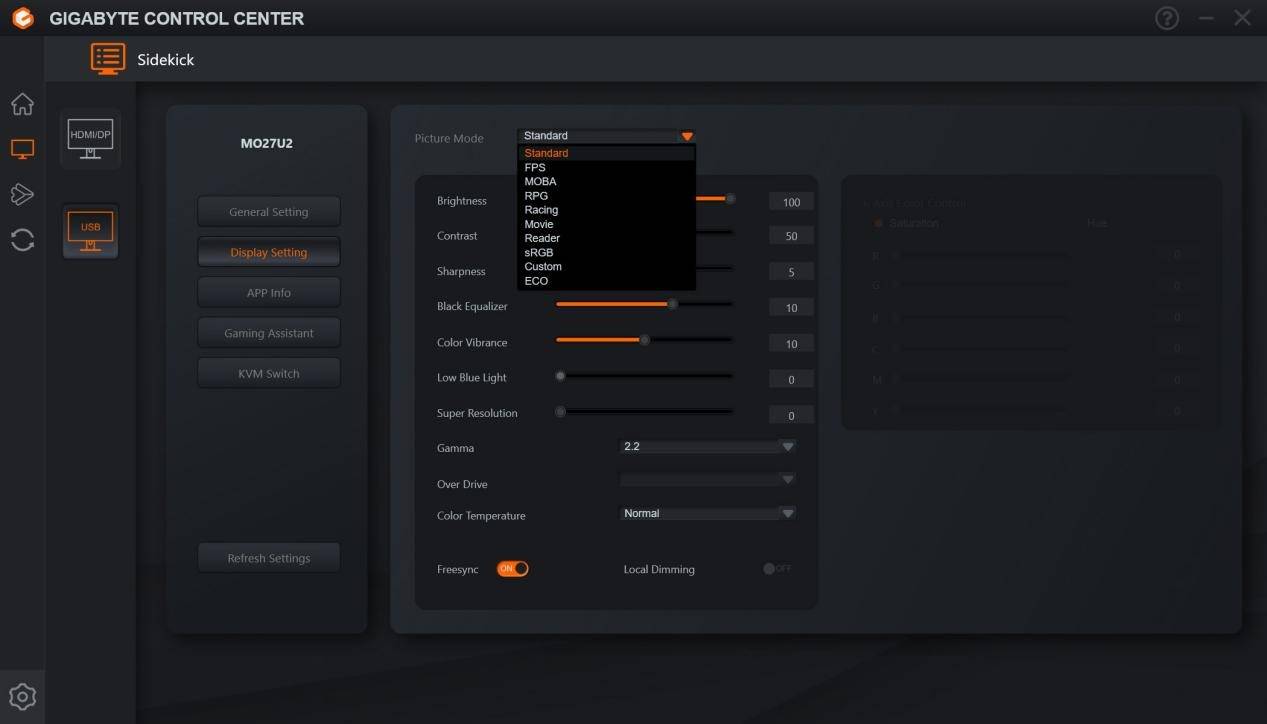Image resolution: width=1267 pixels, height=724 pixels.
Task: Enable the Local Dimming toggle
Action: pyautogui.click(x=776, y=569)
